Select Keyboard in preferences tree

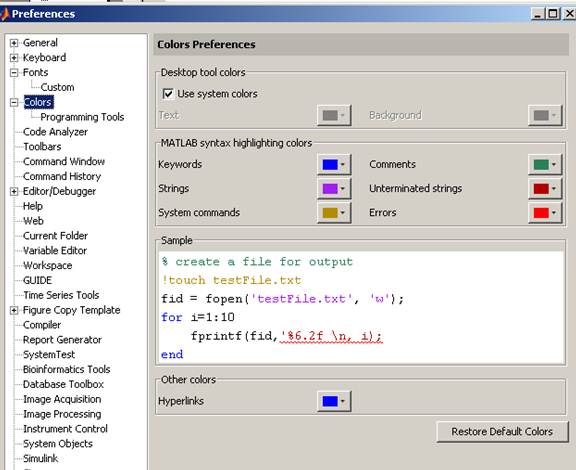click(x=44, y=57)
